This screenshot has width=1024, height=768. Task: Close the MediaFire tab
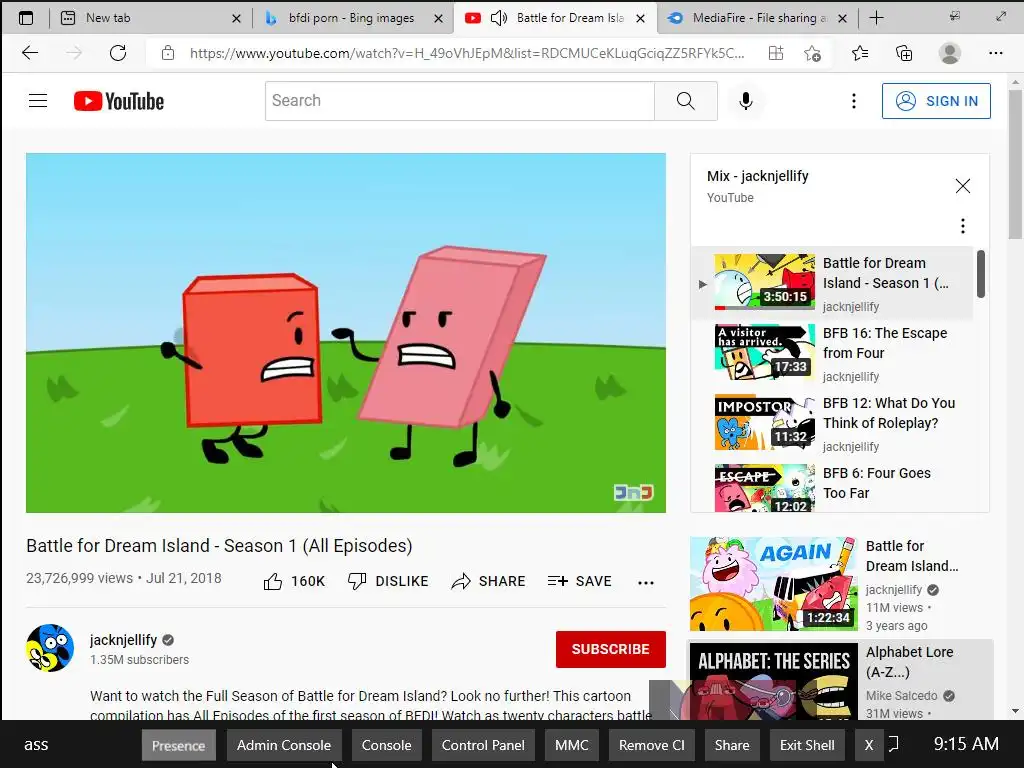click(842, 18)
